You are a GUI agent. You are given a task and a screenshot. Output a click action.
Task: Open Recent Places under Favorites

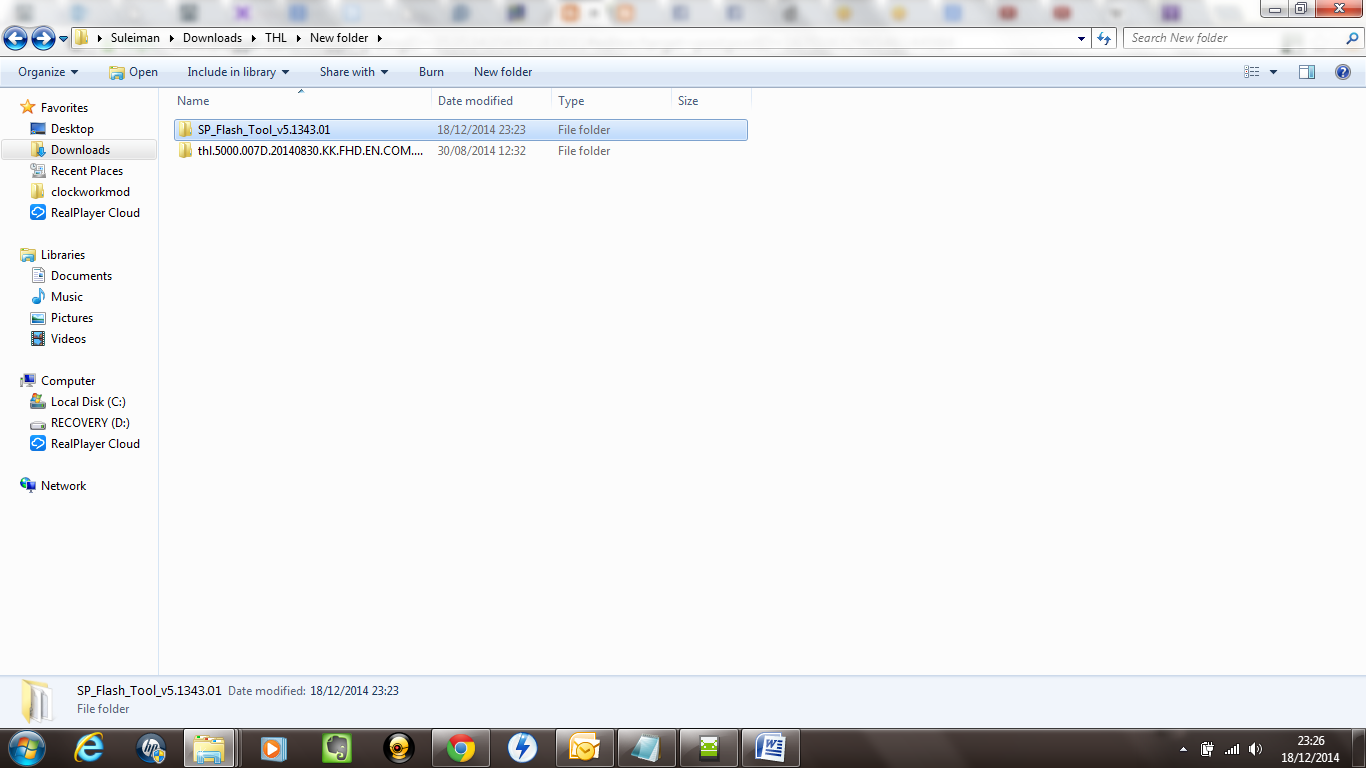click(x=87, y=171)
